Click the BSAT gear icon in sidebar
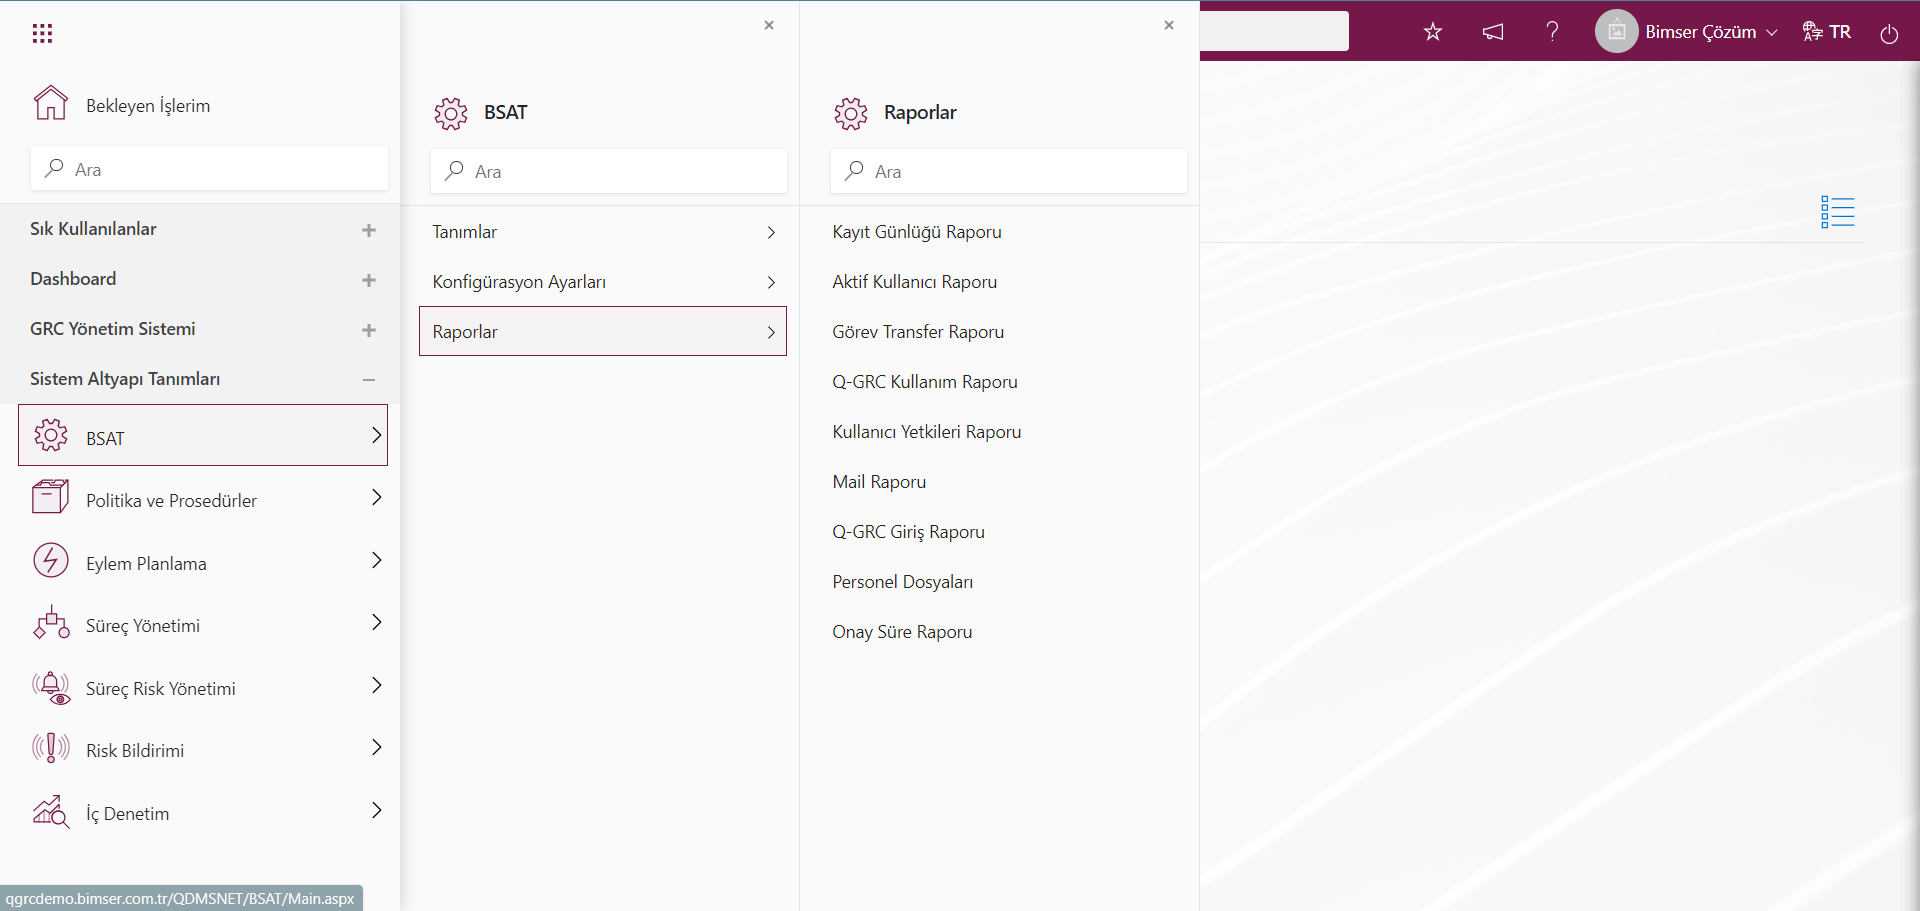Image resolution: width=1920 pixels, height=911 pixels. tap(51, 435)
